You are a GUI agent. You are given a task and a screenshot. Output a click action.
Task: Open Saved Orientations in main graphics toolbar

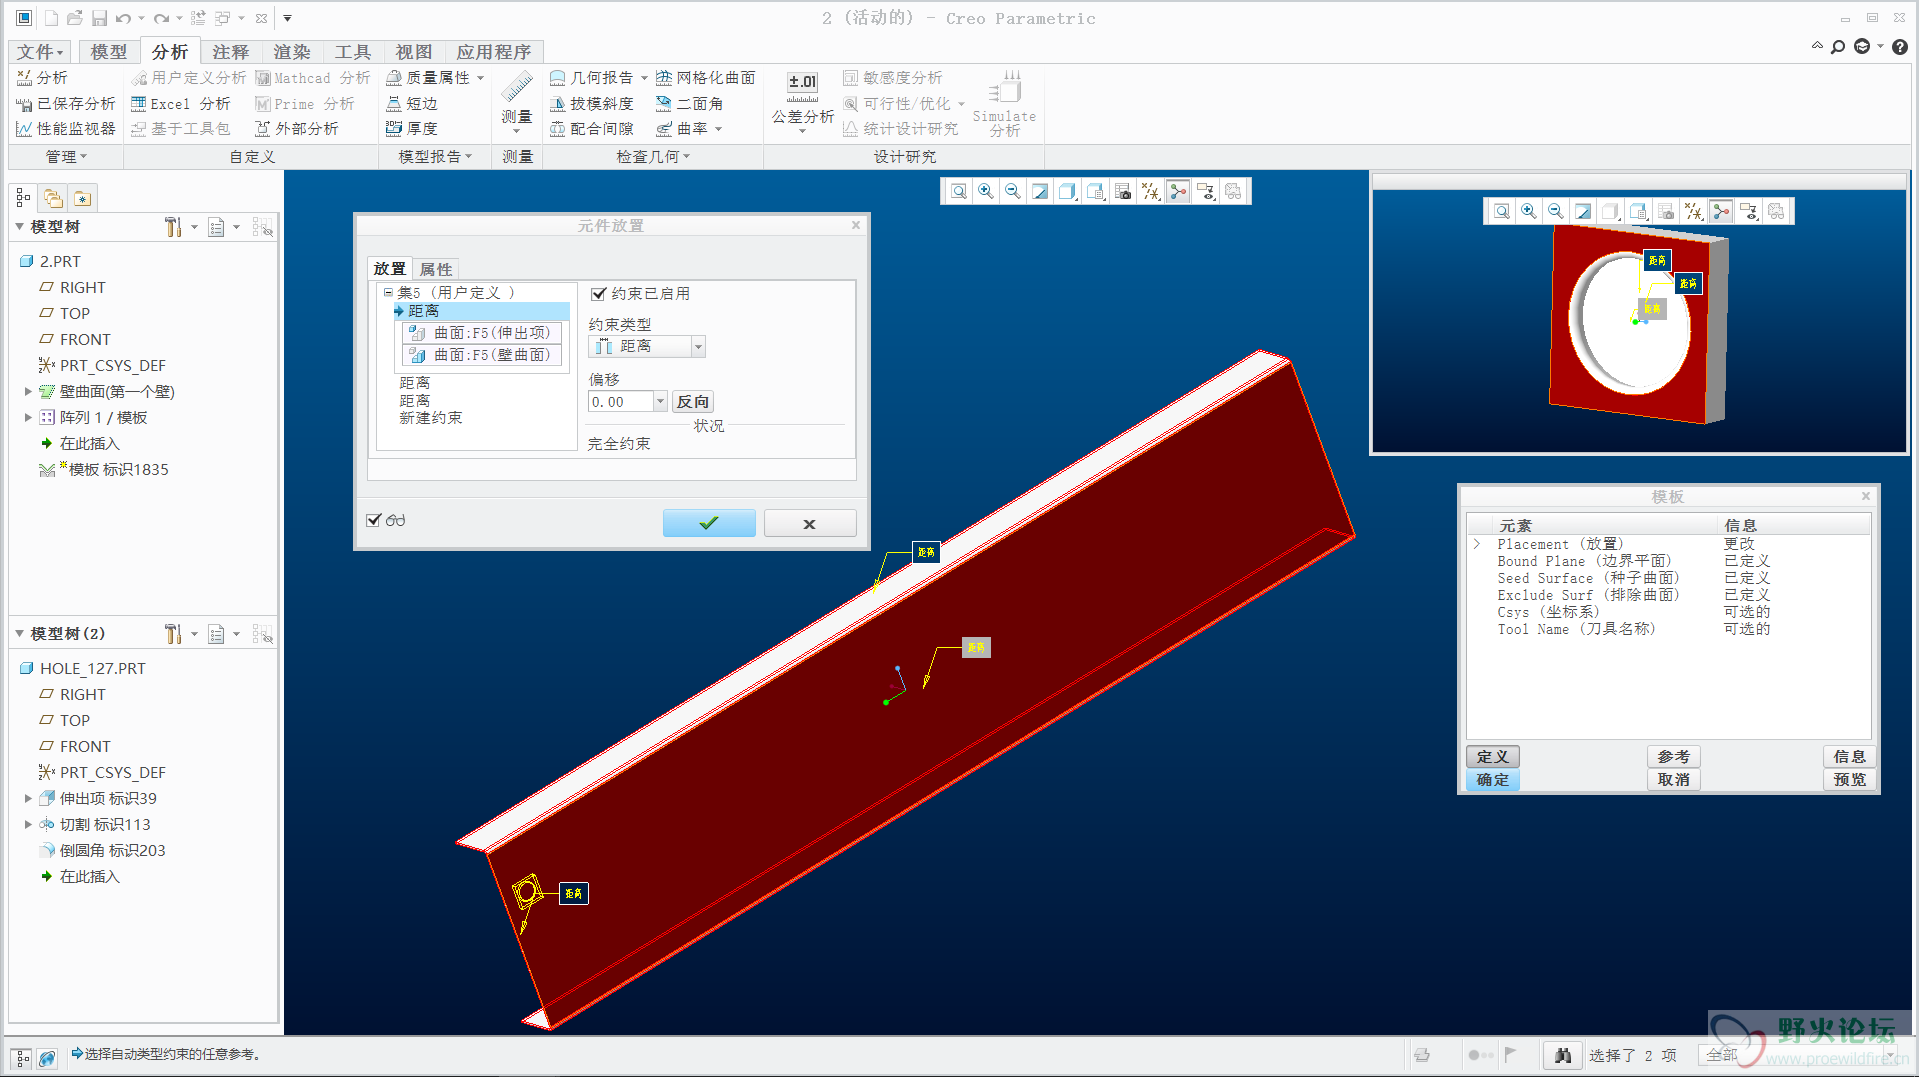(x=1096, y=191)
